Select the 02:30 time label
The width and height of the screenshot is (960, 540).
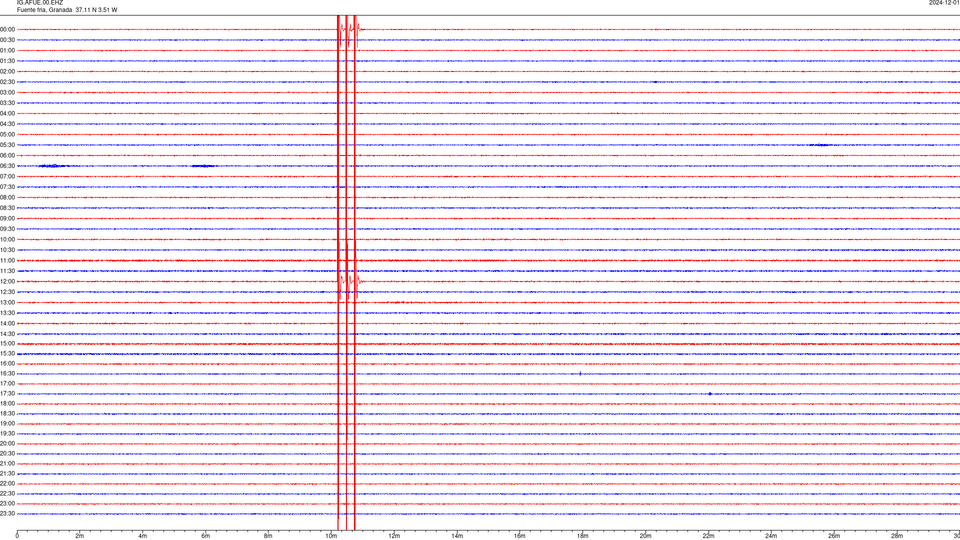click(x=7, y=82)
